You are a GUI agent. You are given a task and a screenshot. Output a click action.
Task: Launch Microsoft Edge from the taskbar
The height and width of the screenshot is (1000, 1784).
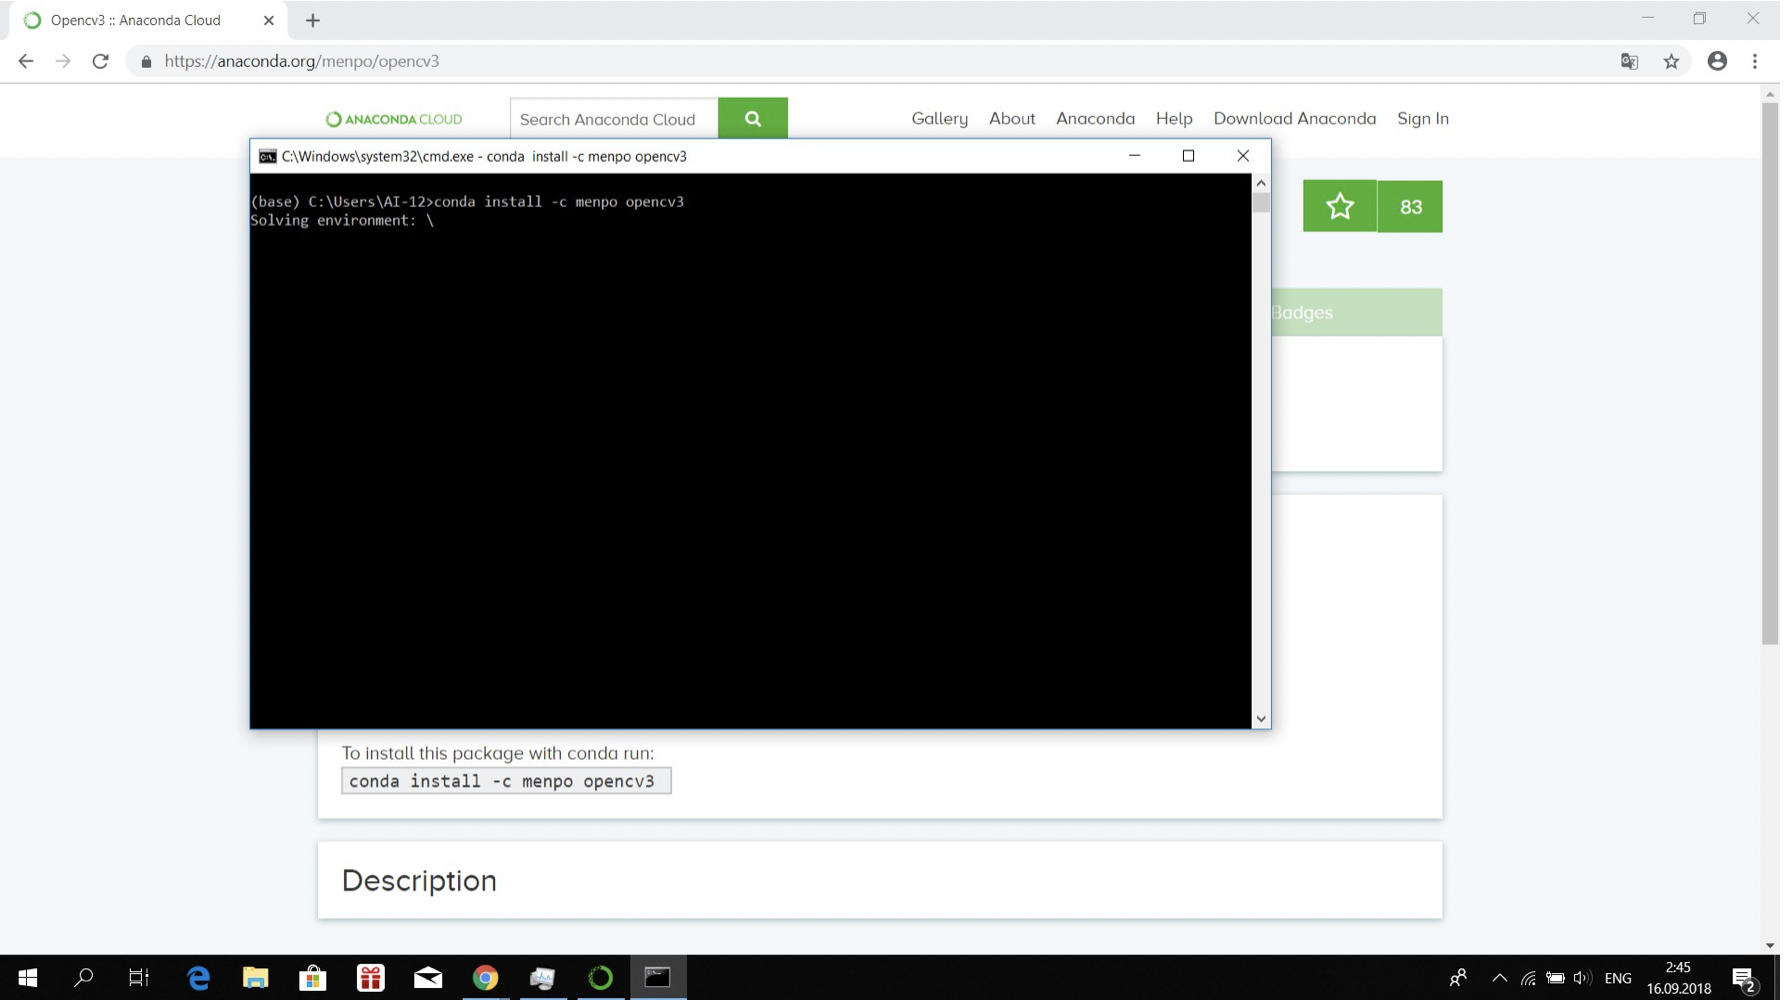click(x=199, y=979)
